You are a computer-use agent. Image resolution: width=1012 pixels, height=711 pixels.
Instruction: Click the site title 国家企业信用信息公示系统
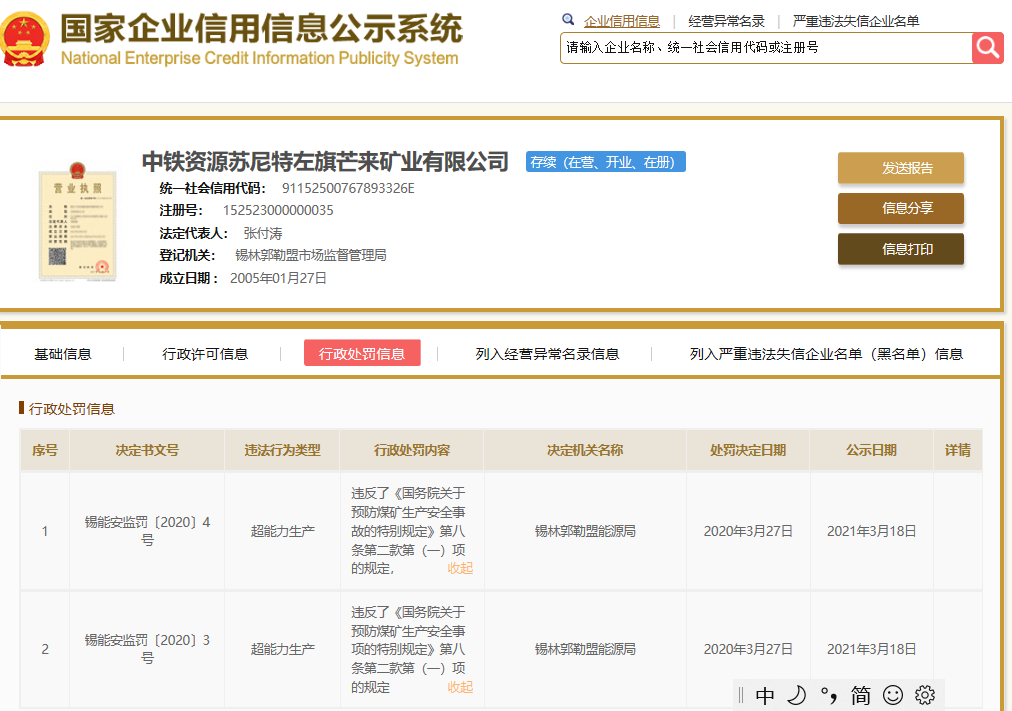click(x=261, y=29)
